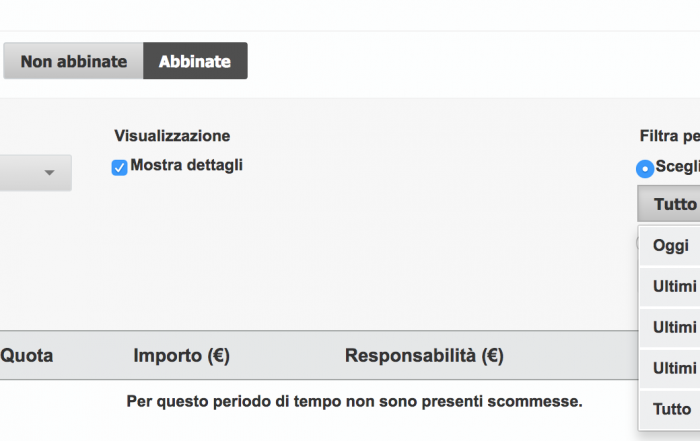Click the Quota column header

(27, 355)
